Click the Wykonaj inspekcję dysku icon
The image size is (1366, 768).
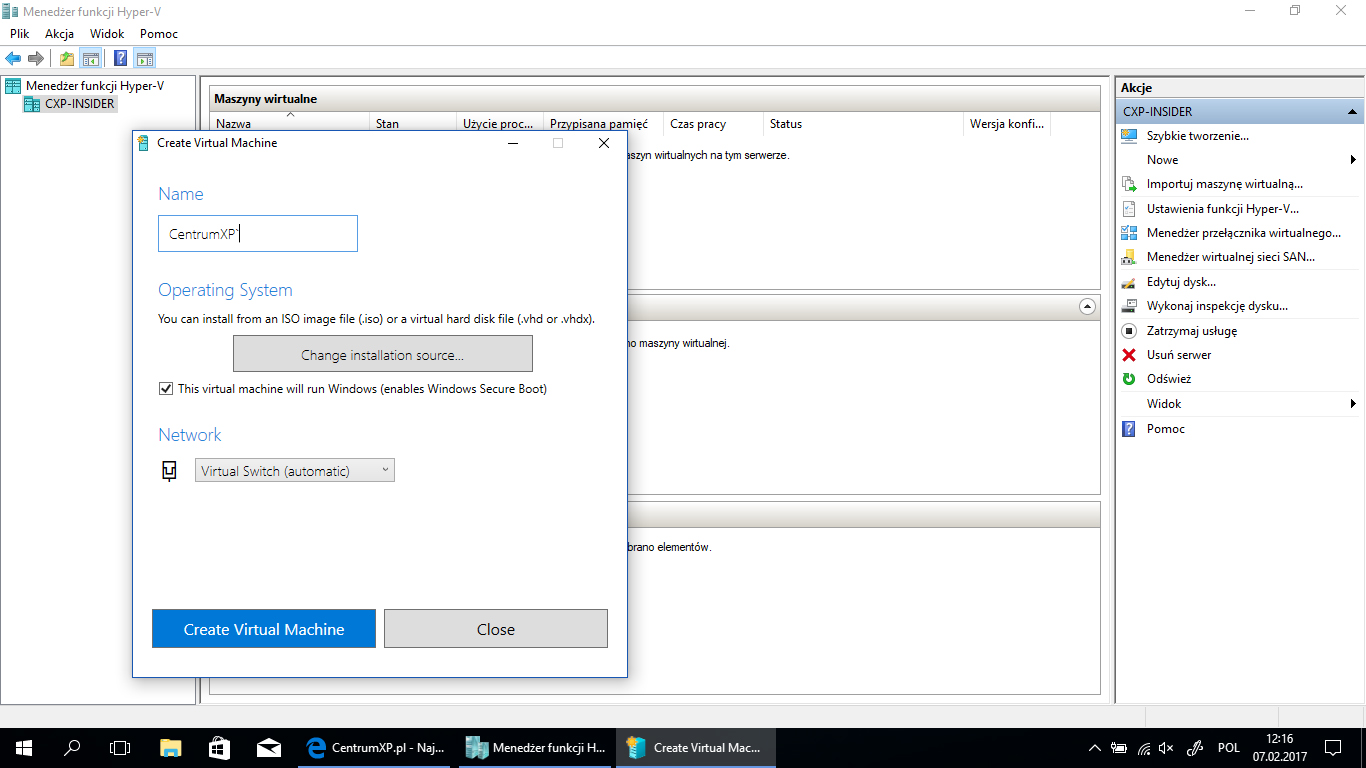pyautogui.click(x=1129, y=306)
